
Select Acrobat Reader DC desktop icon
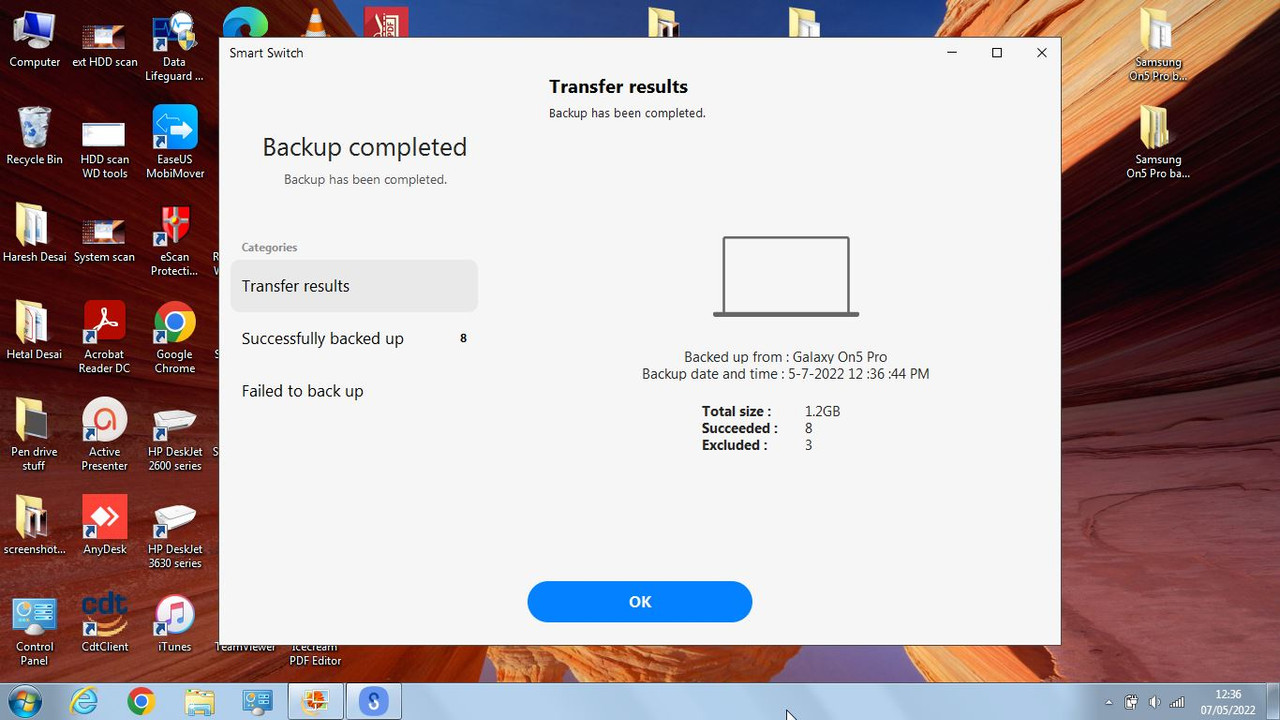105,338
